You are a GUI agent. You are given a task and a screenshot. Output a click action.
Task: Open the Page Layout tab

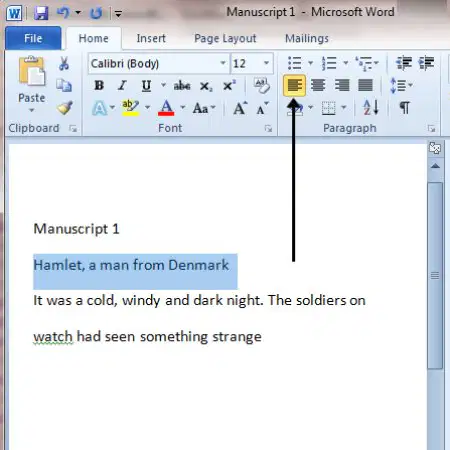click(225, 39)
